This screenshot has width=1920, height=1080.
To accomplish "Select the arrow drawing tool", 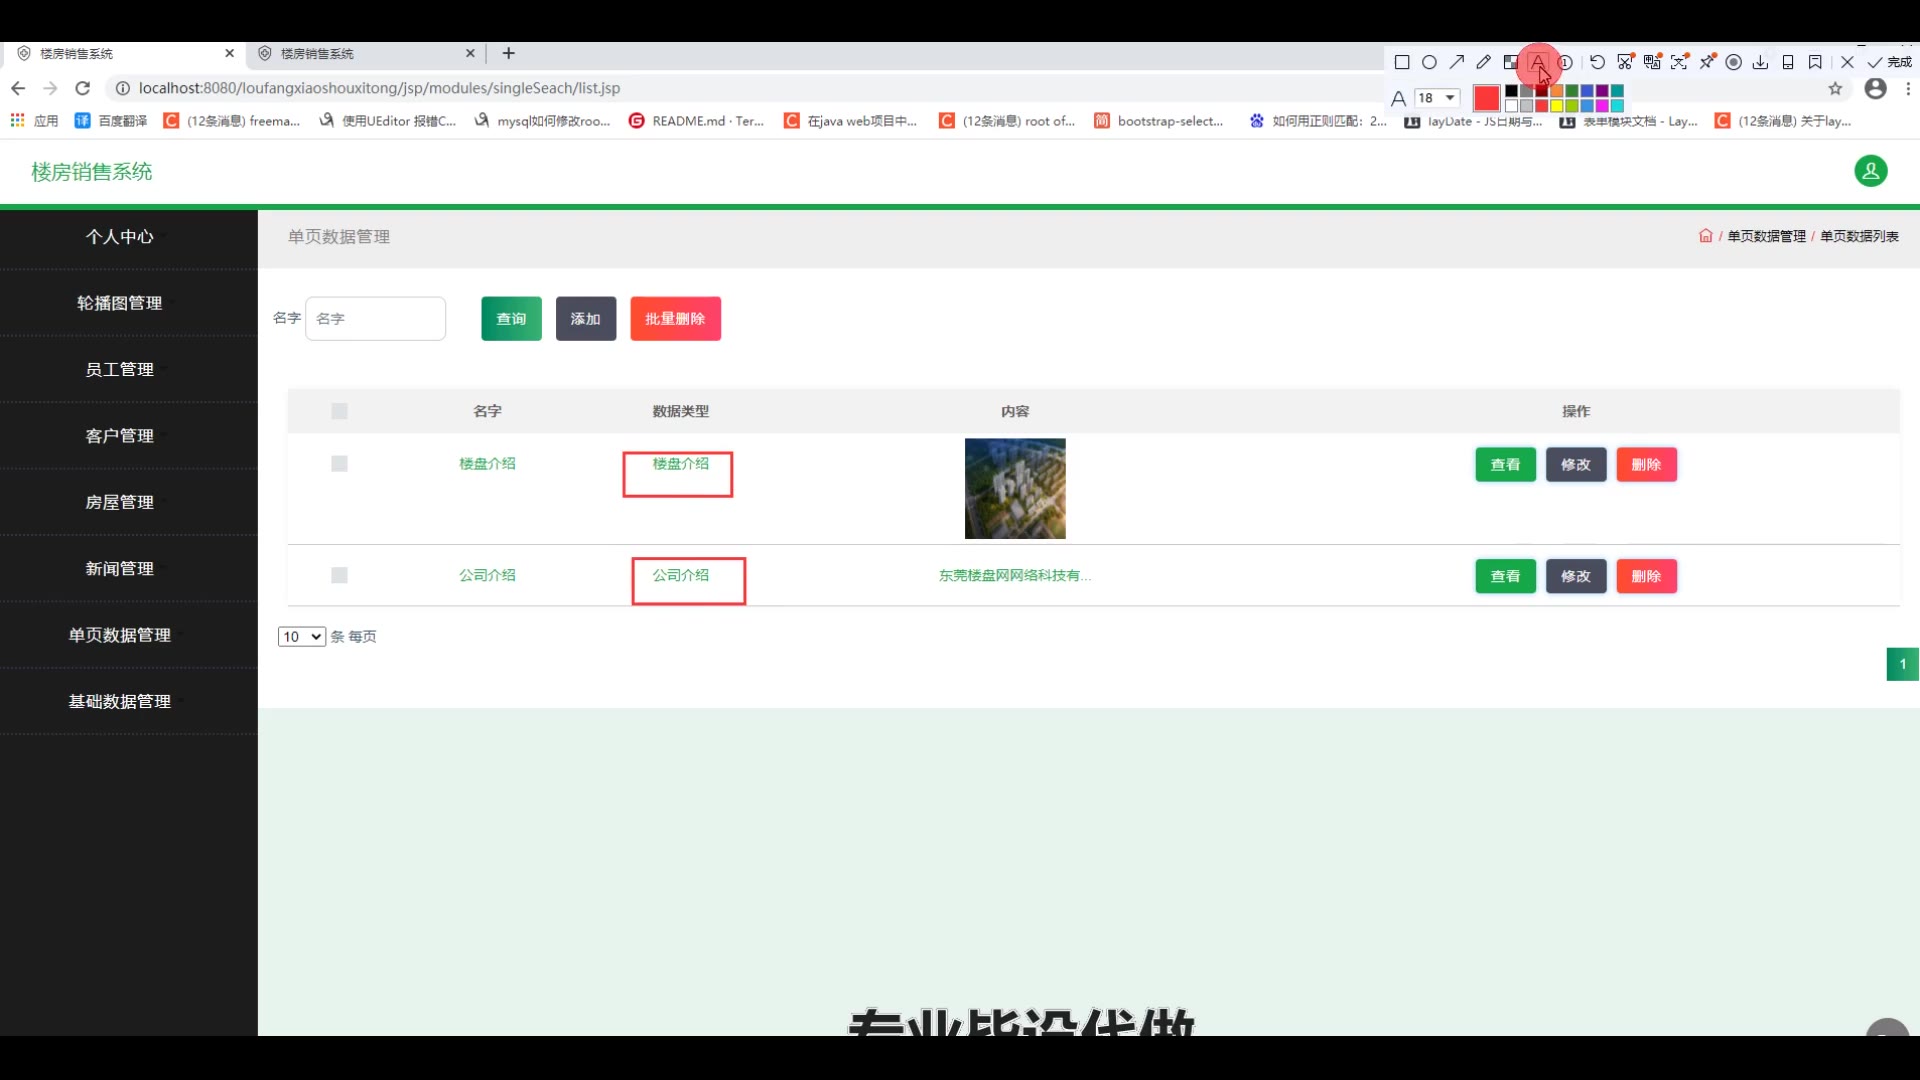I will tap(1457, 62).
